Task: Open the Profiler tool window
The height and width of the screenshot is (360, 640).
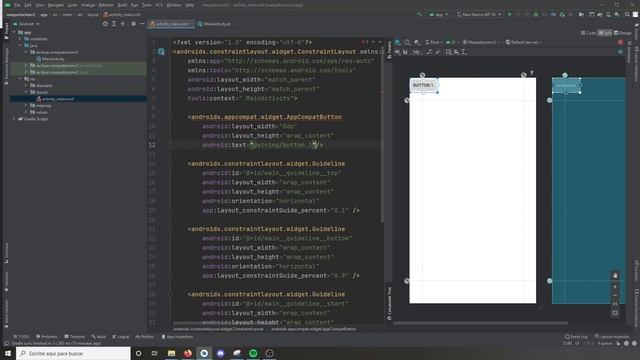Action: 144,337
